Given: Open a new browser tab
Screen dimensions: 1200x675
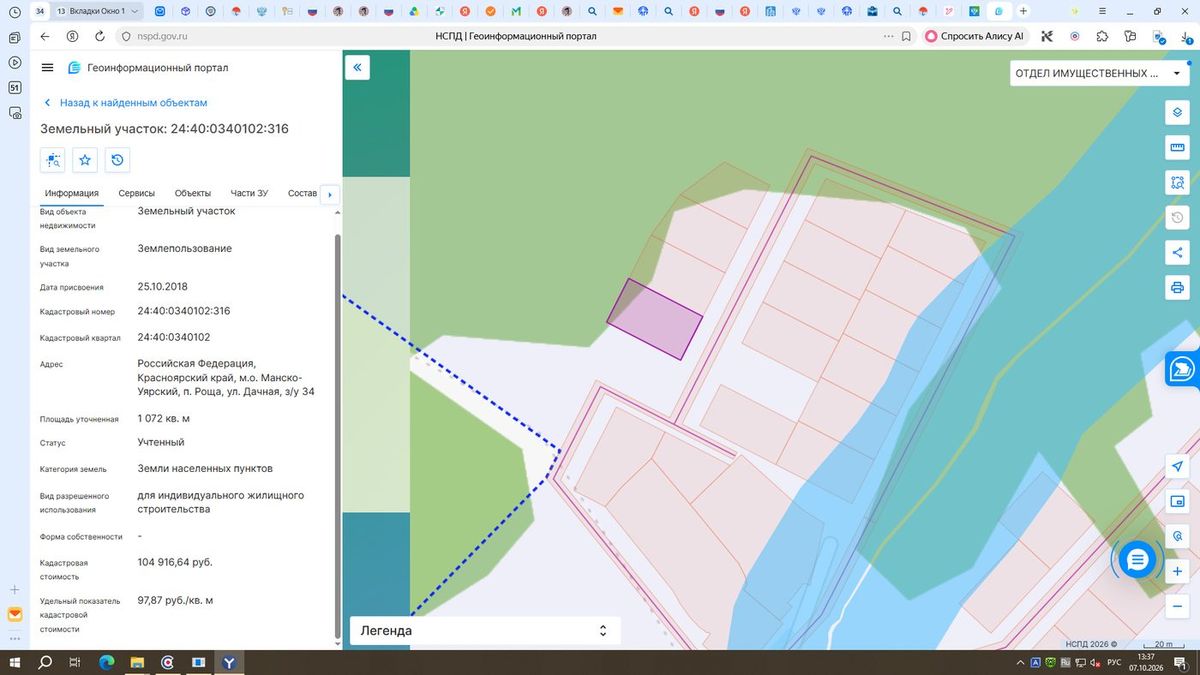Looking at the screenshot, I should click(1023, 11).
